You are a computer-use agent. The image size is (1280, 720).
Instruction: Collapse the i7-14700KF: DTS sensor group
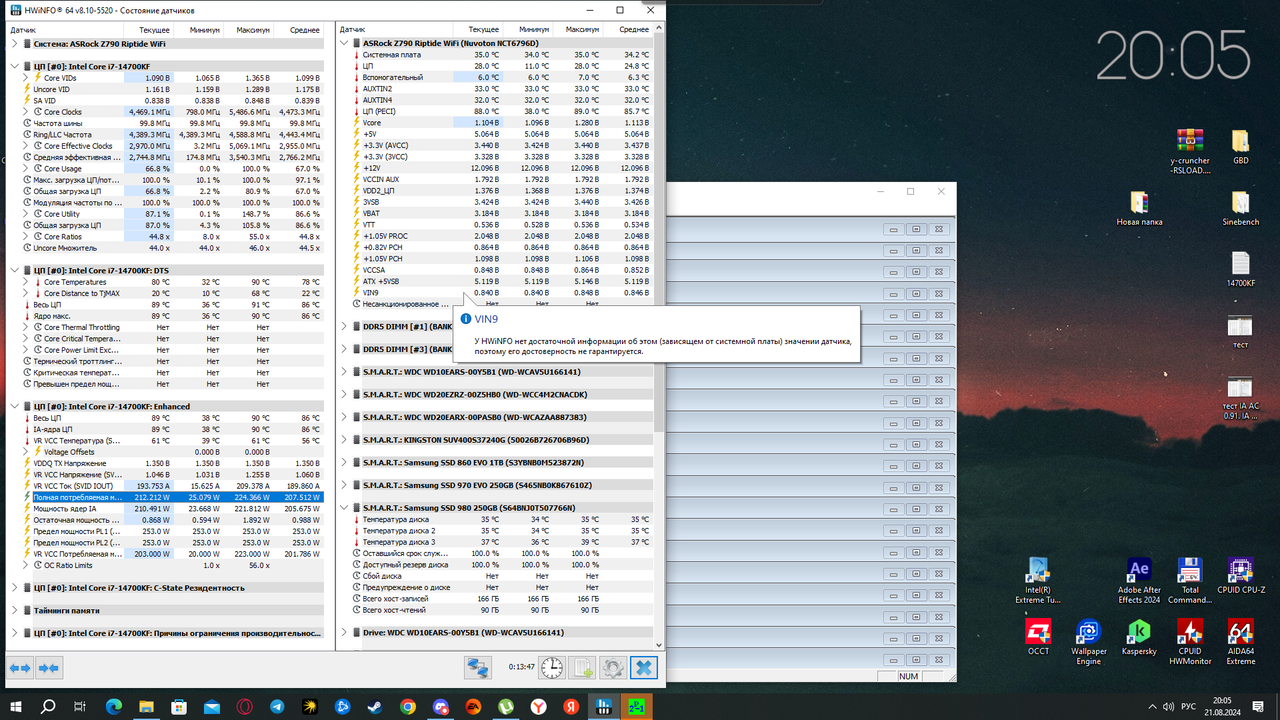tap(14, 270)
